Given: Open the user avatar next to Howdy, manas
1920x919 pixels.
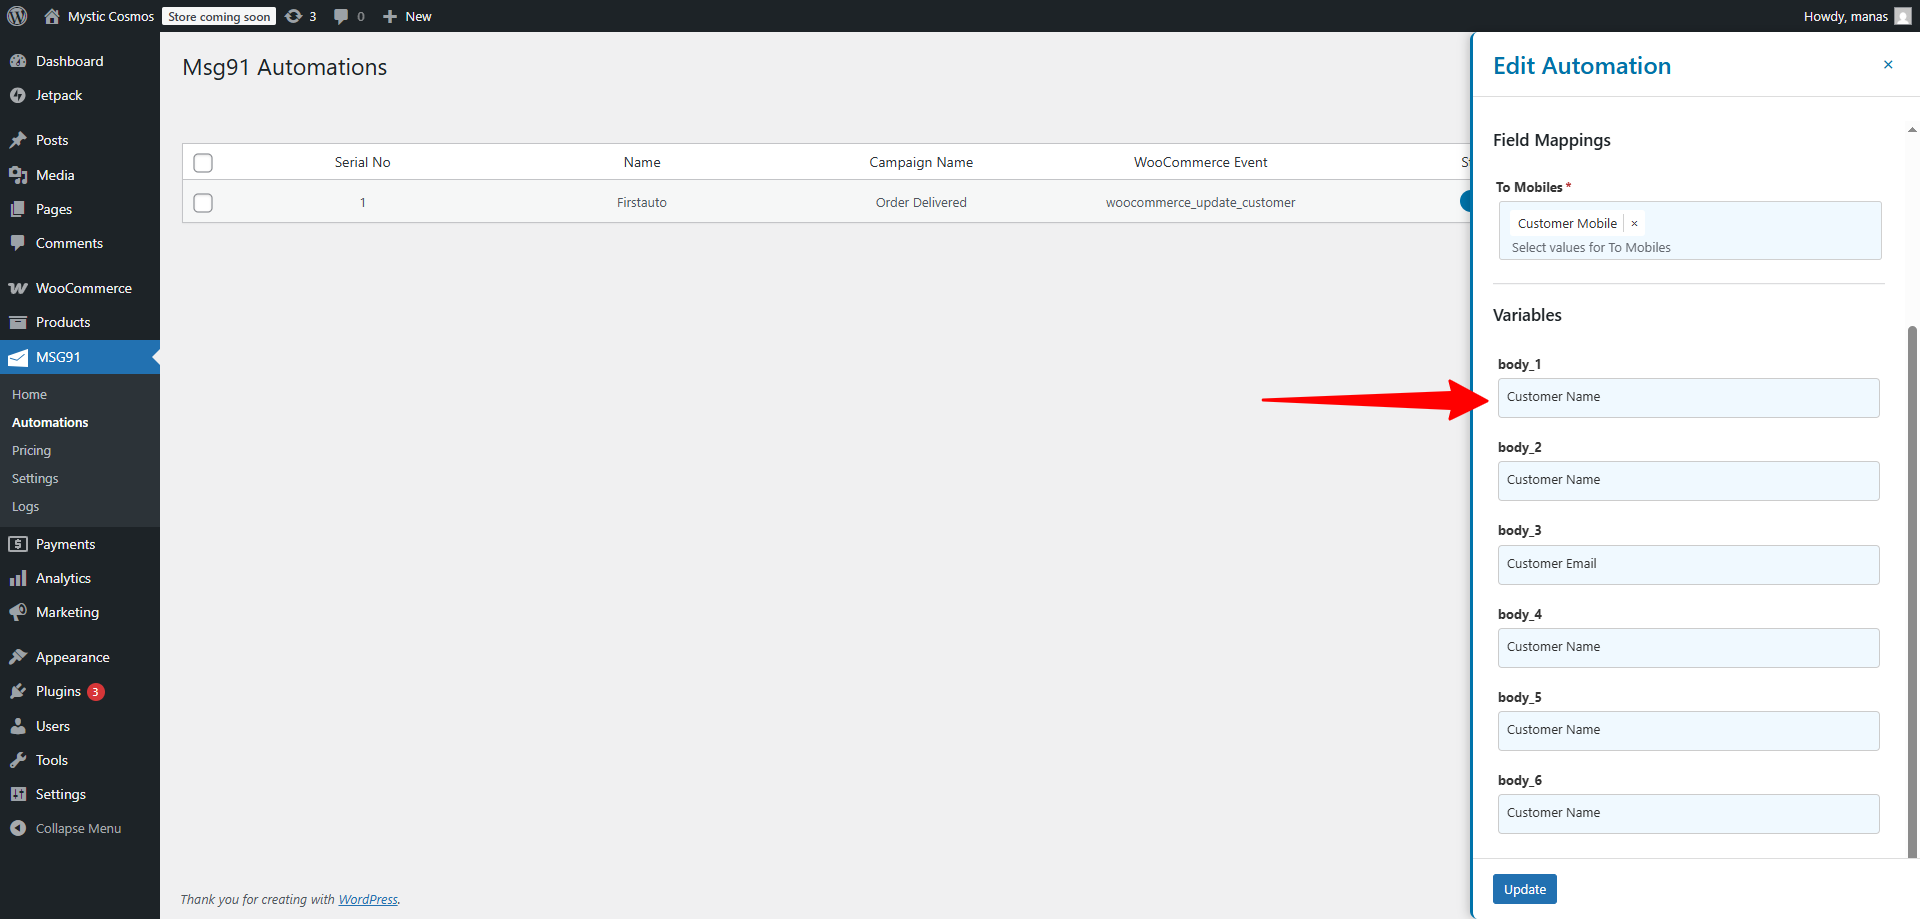Looking at the screenshot, I should pos(1902,16).
